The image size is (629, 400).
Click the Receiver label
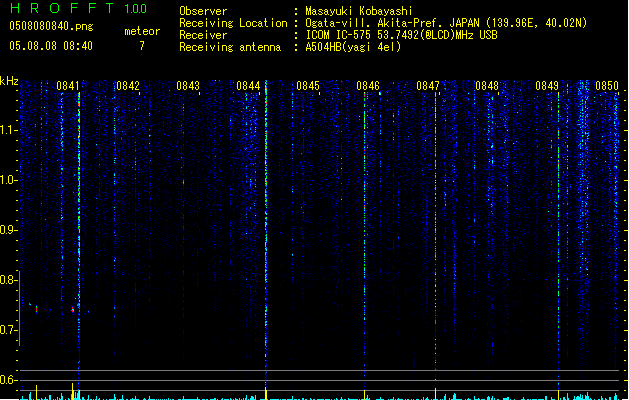pos(203,35)
